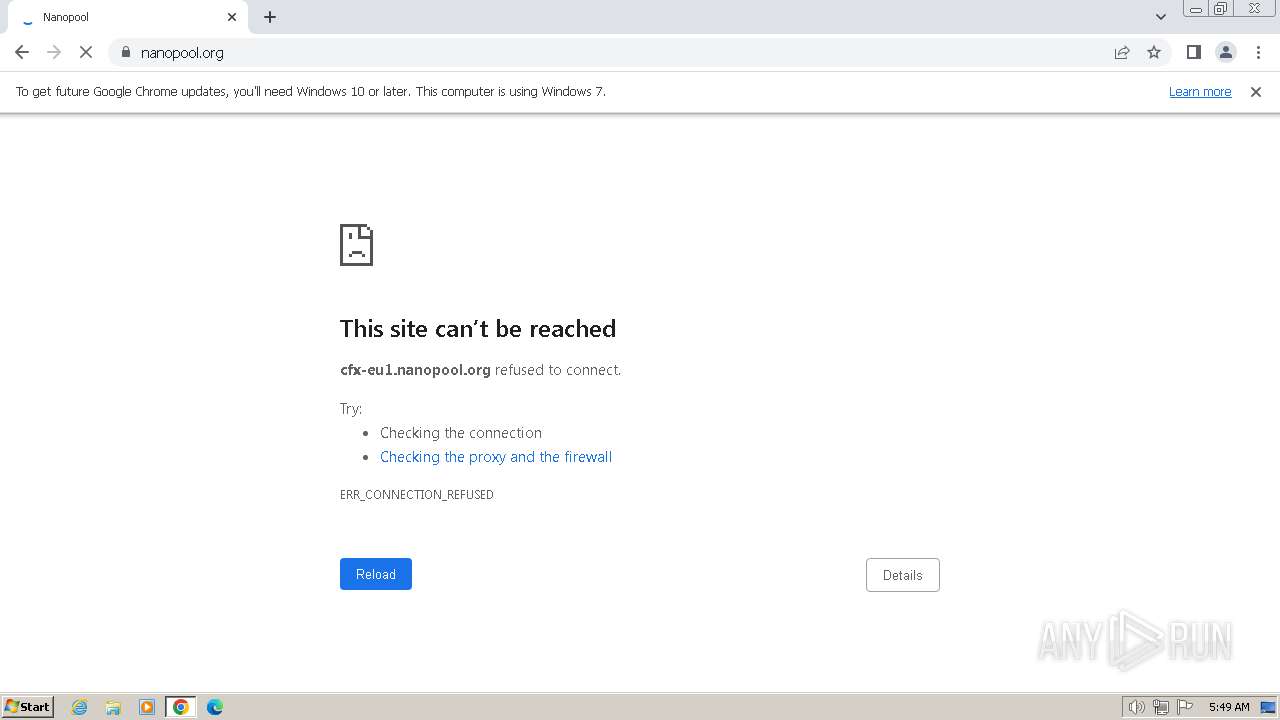
Task: Open Windows Media Player from taskbar
Action: tap(147, 707)
